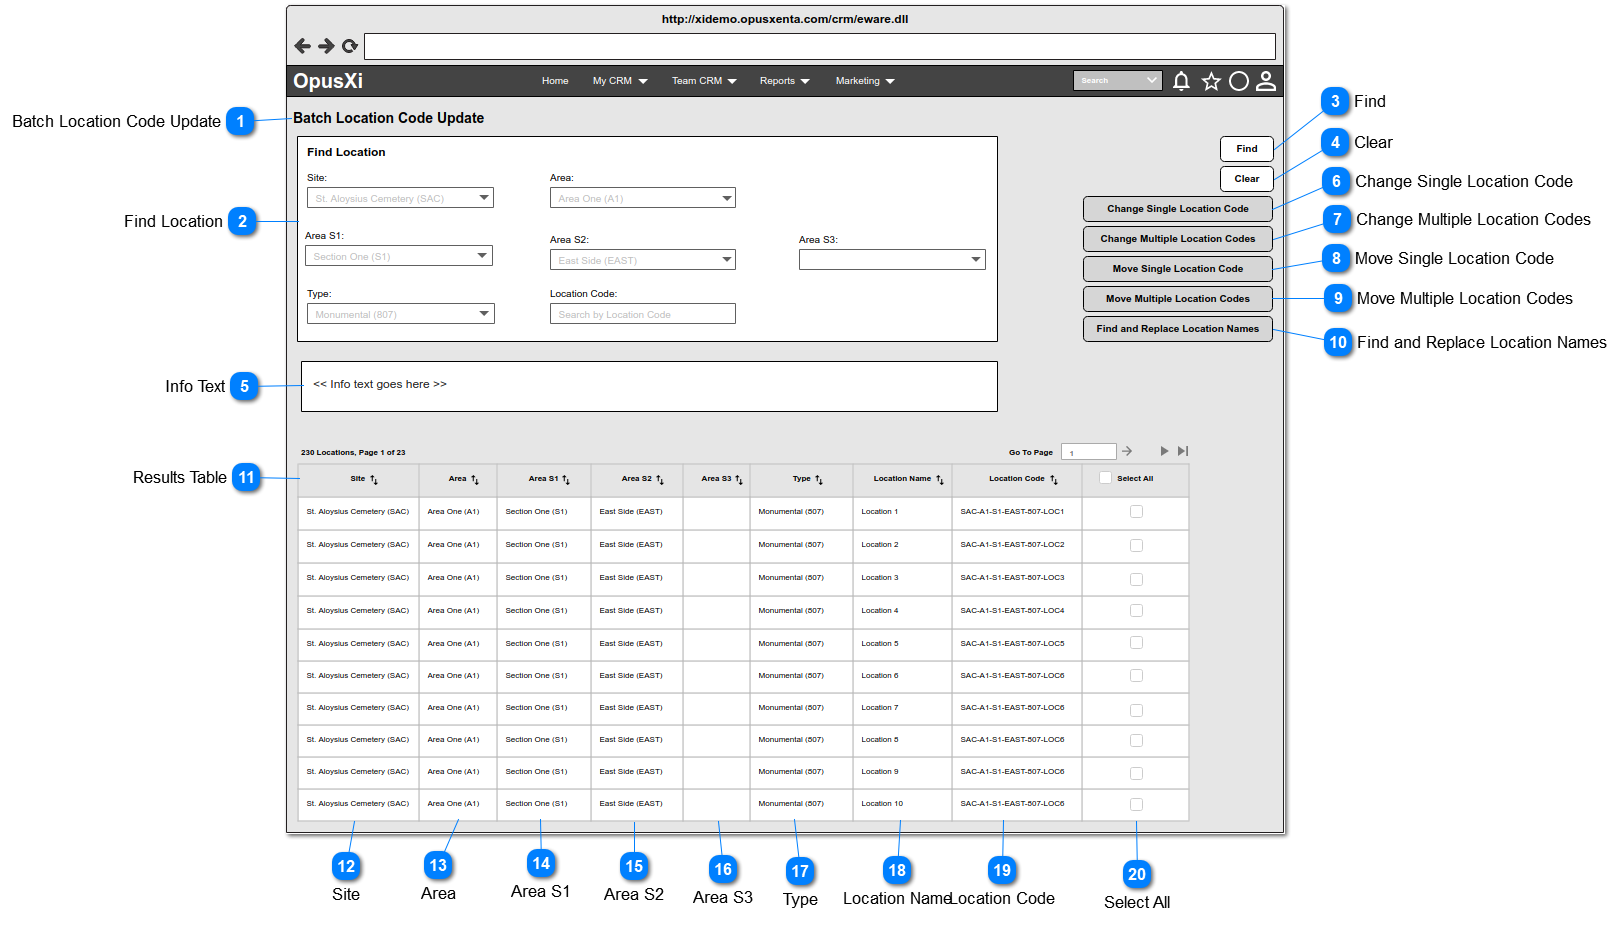Jump to last results page
The height and width of the screenshot is (928, 1623).
1183,451
